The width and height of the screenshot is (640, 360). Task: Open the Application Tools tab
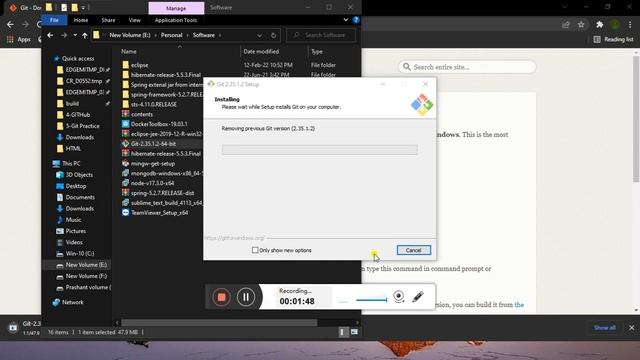click(x=176, y=20)
